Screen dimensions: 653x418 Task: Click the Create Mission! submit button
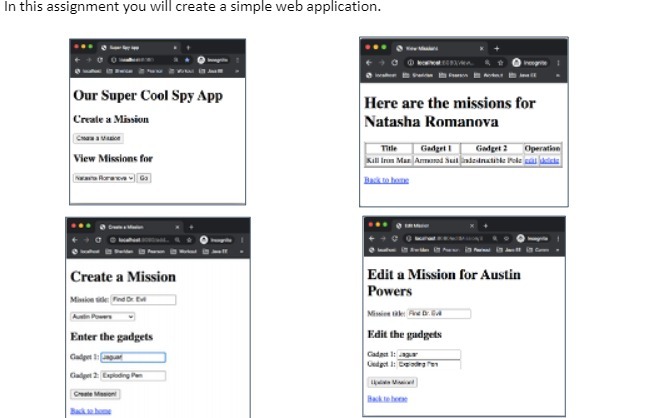pos(95,394)
